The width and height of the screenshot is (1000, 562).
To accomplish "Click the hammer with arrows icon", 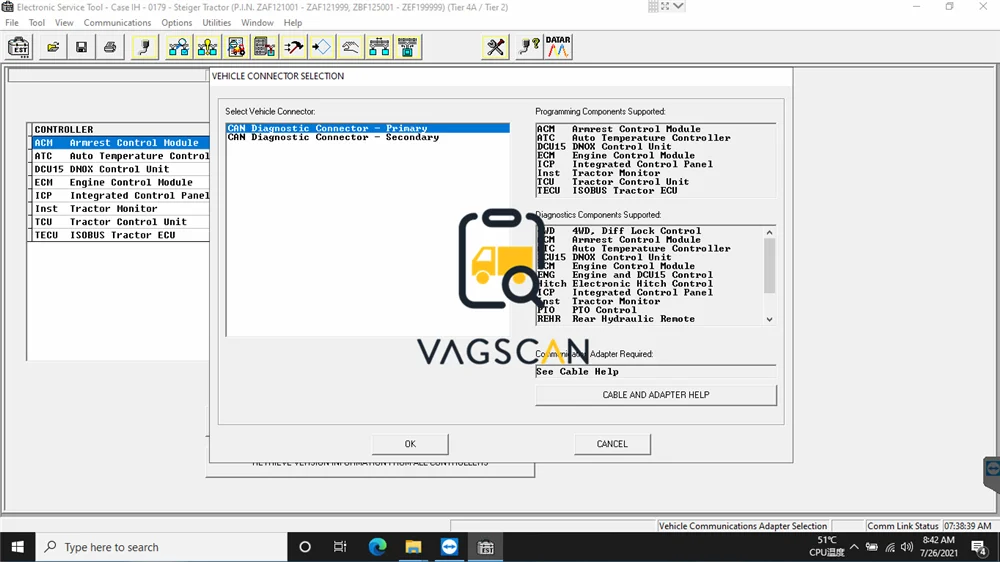I will pos(293,47).
